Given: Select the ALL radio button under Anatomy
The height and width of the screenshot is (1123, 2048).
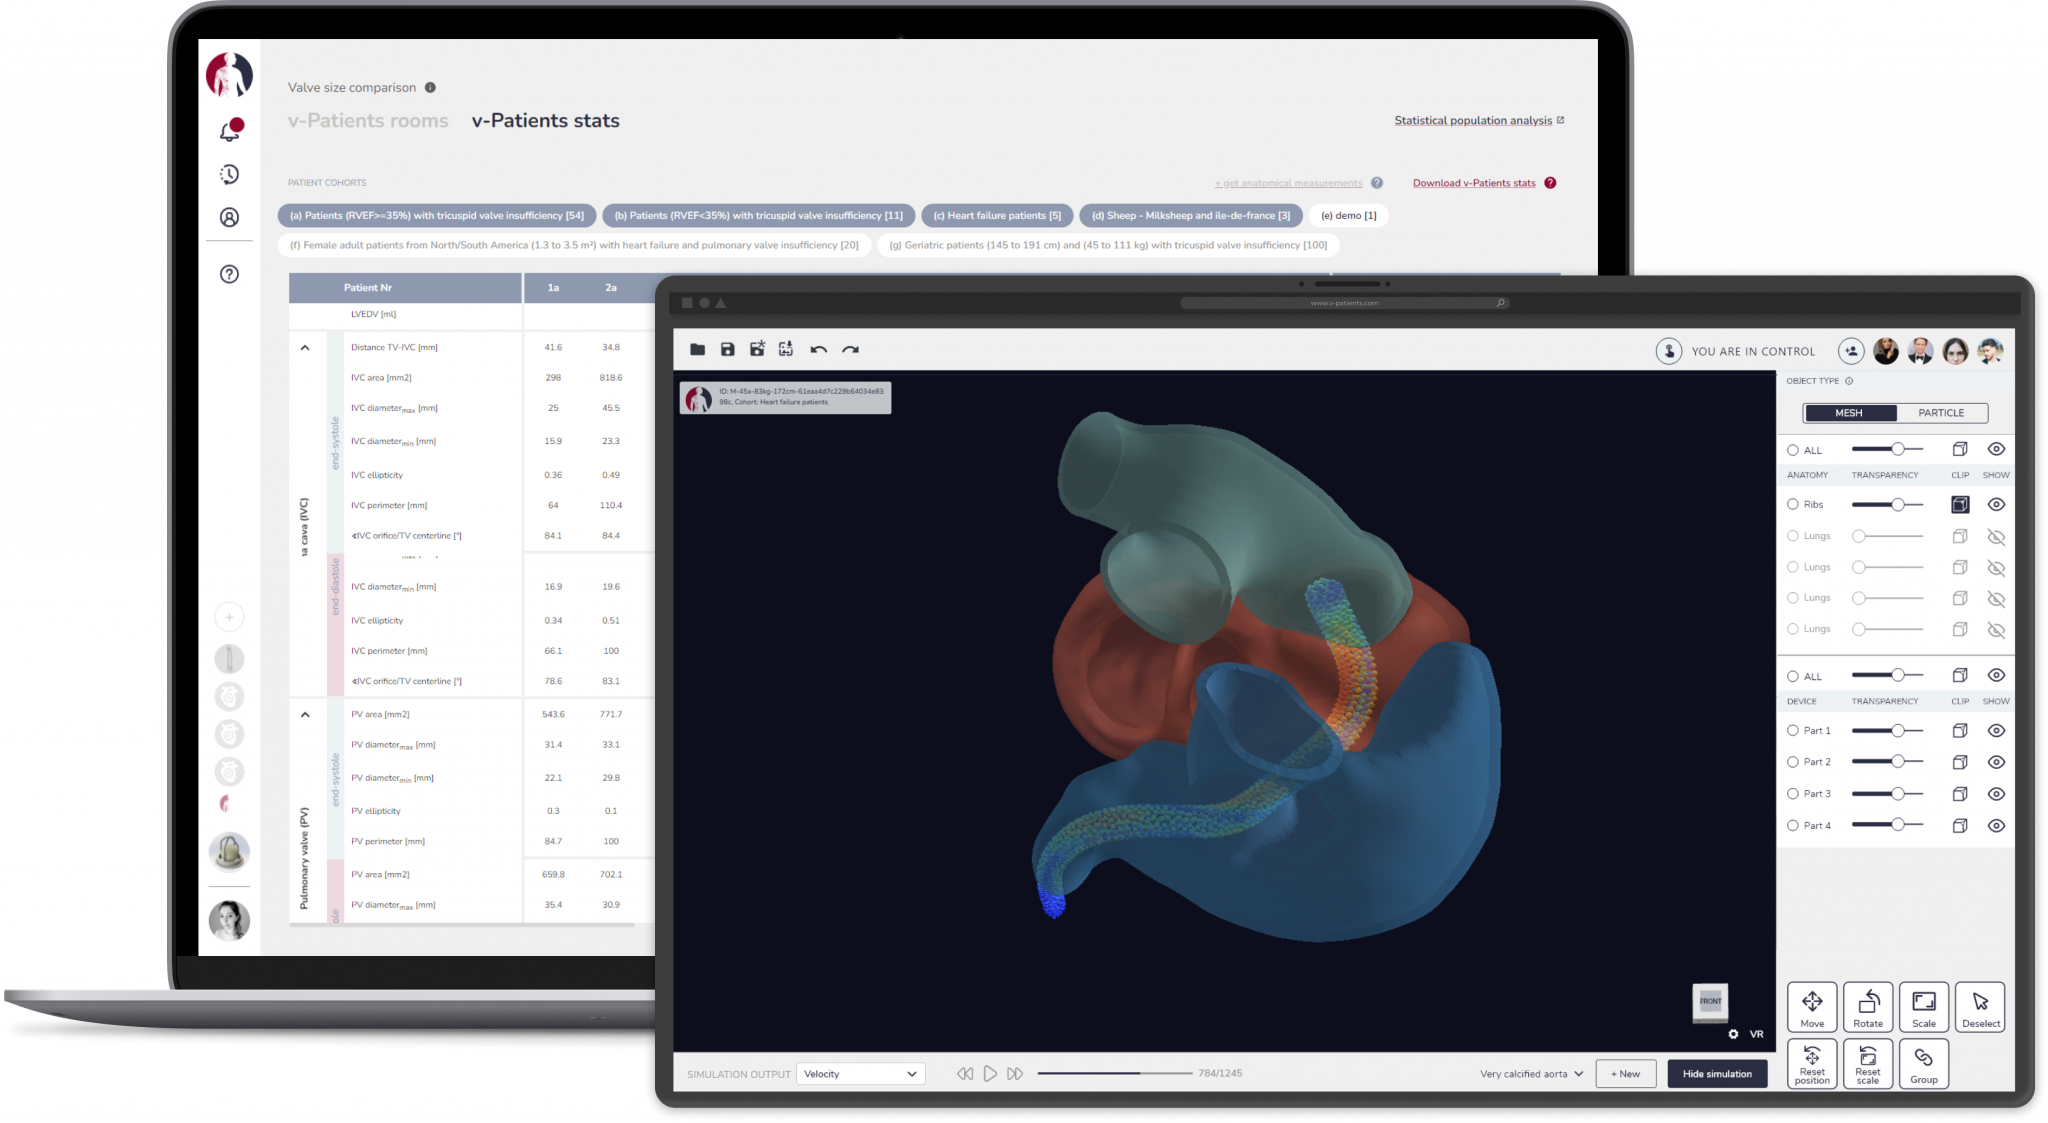Looking at the screenshot, I should 1793,450.
